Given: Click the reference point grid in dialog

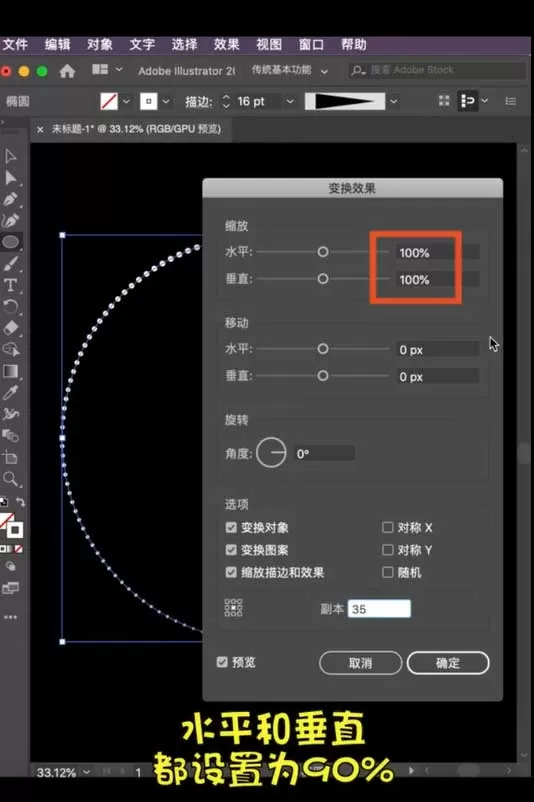Looking at the screenshot, I should tap(233, 608).
